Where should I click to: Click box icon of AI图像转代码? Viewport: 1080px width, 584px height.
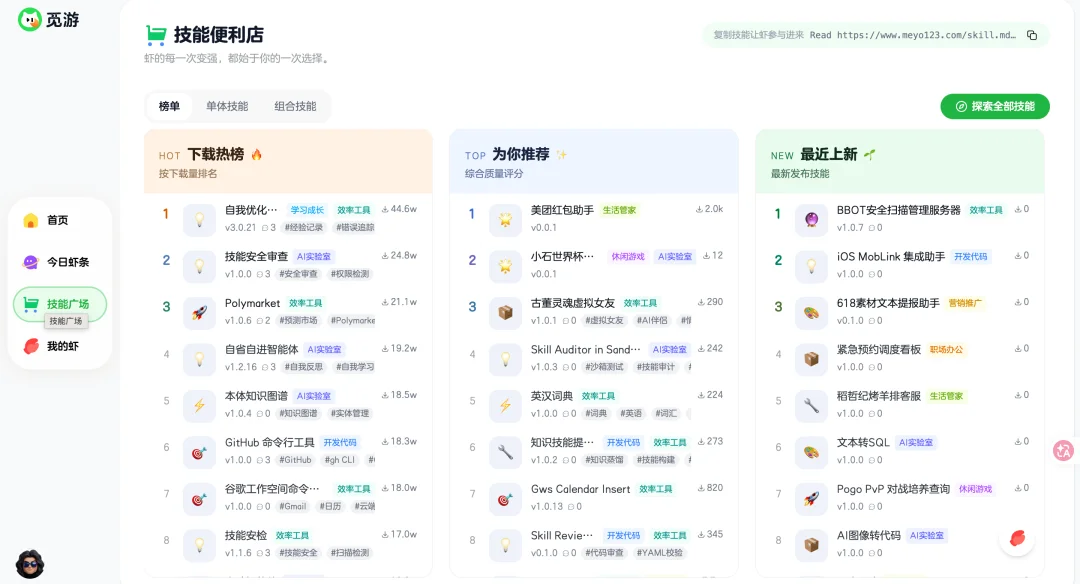(x=811, y=545)
